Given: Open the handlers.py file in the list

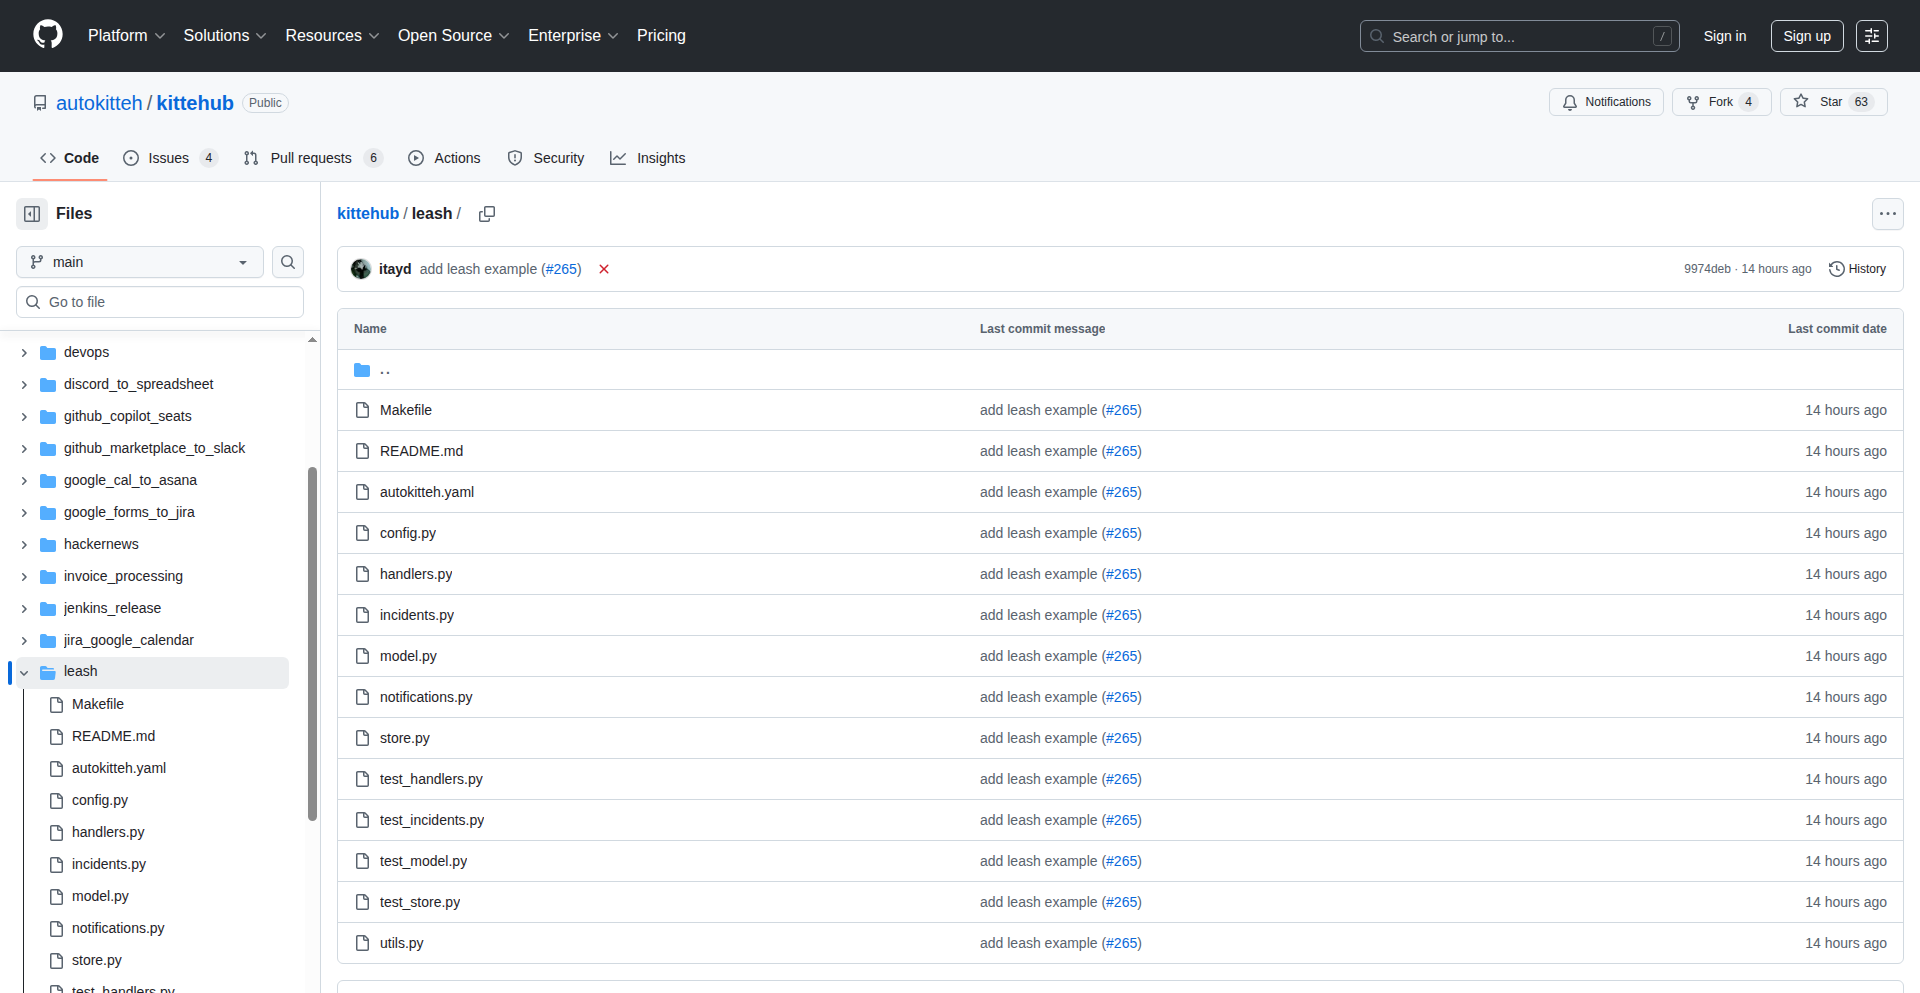Looking at the screenshot, I should click(x=416, y=574).
